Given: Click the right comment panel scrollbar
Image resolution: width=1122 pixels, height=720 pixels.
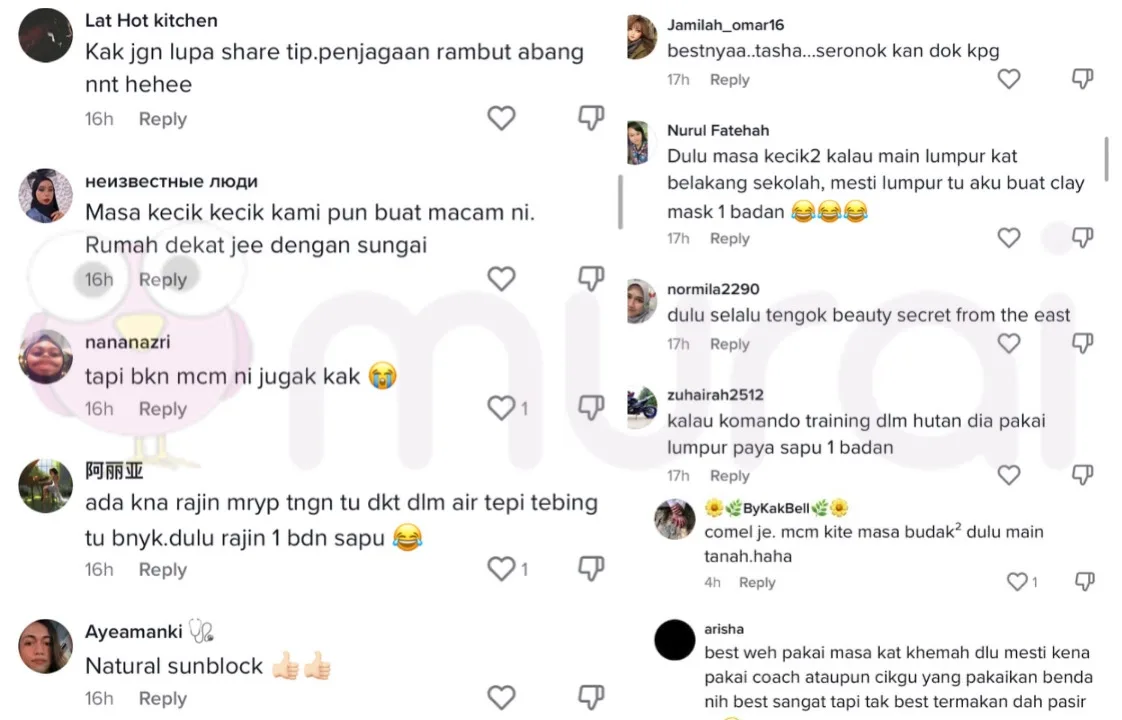Looking at the screenshot, I should [1107, 159].
